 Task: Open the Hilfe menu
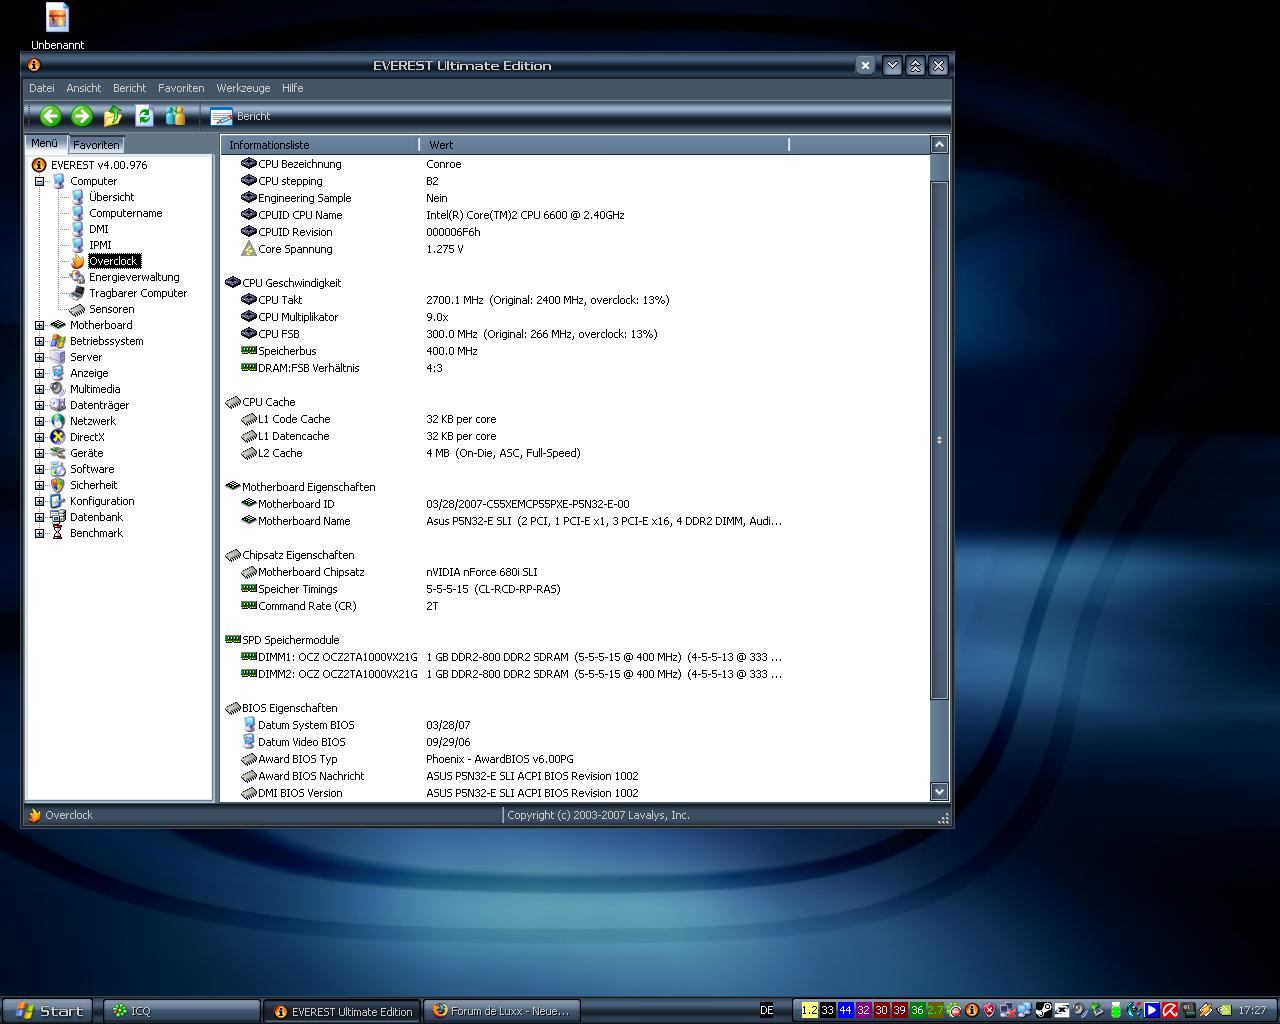[292, 88]
